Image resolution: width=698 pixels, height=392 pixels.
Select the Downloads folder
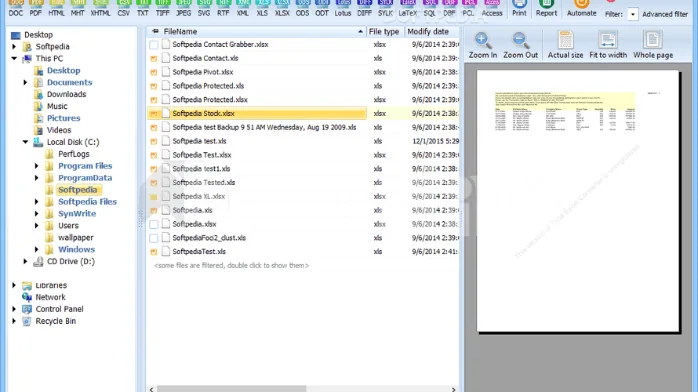(66, 94)
